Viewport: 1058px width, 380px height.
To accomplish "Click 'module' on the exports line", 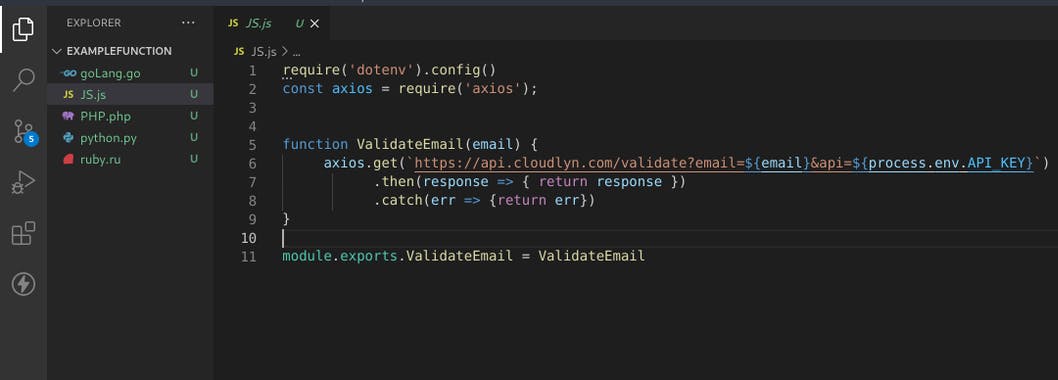I will (307, 256).
